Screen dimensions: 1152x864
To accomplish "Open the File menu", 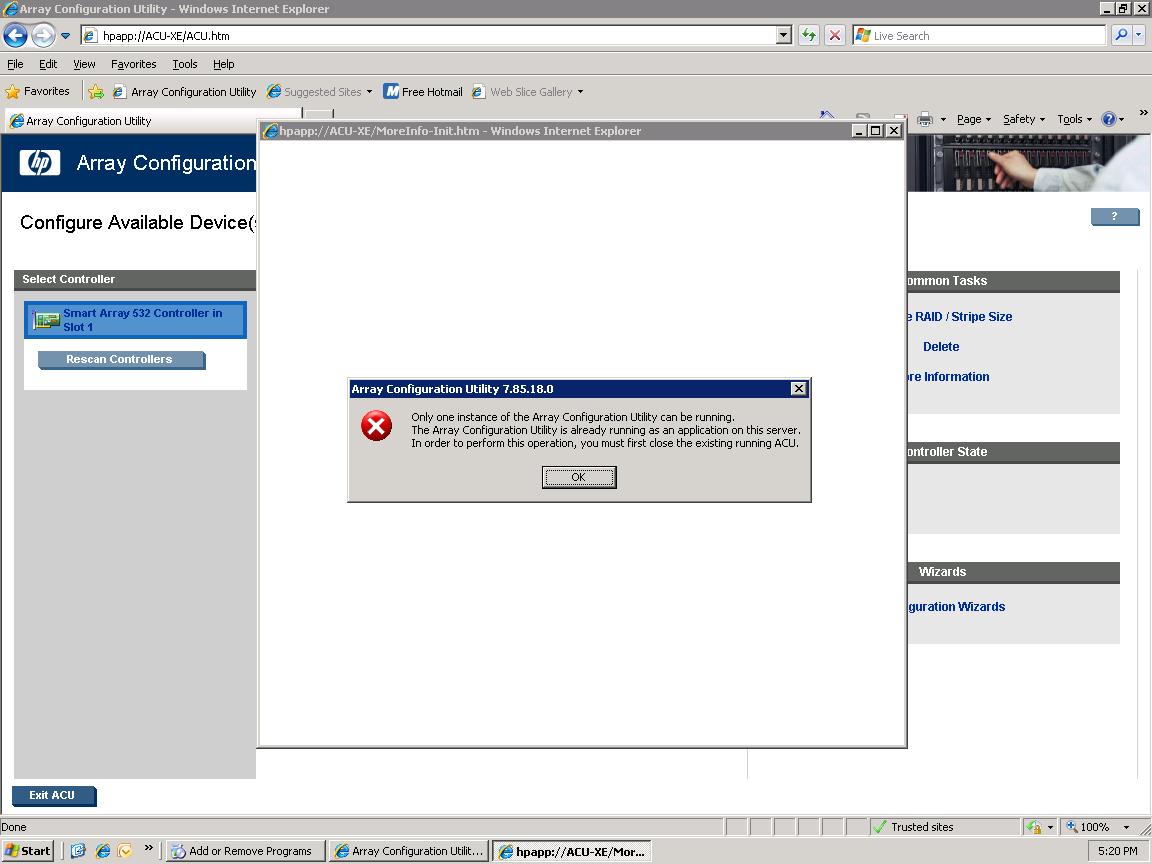I will [15, 64].
